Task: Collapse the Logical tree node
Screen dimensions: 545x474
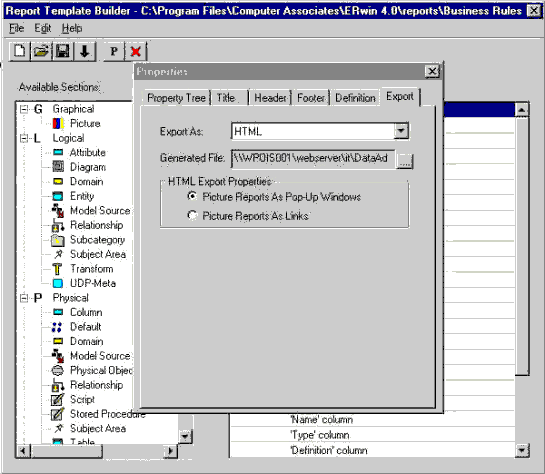Action: pyautogui.click(x=24, y=138)
